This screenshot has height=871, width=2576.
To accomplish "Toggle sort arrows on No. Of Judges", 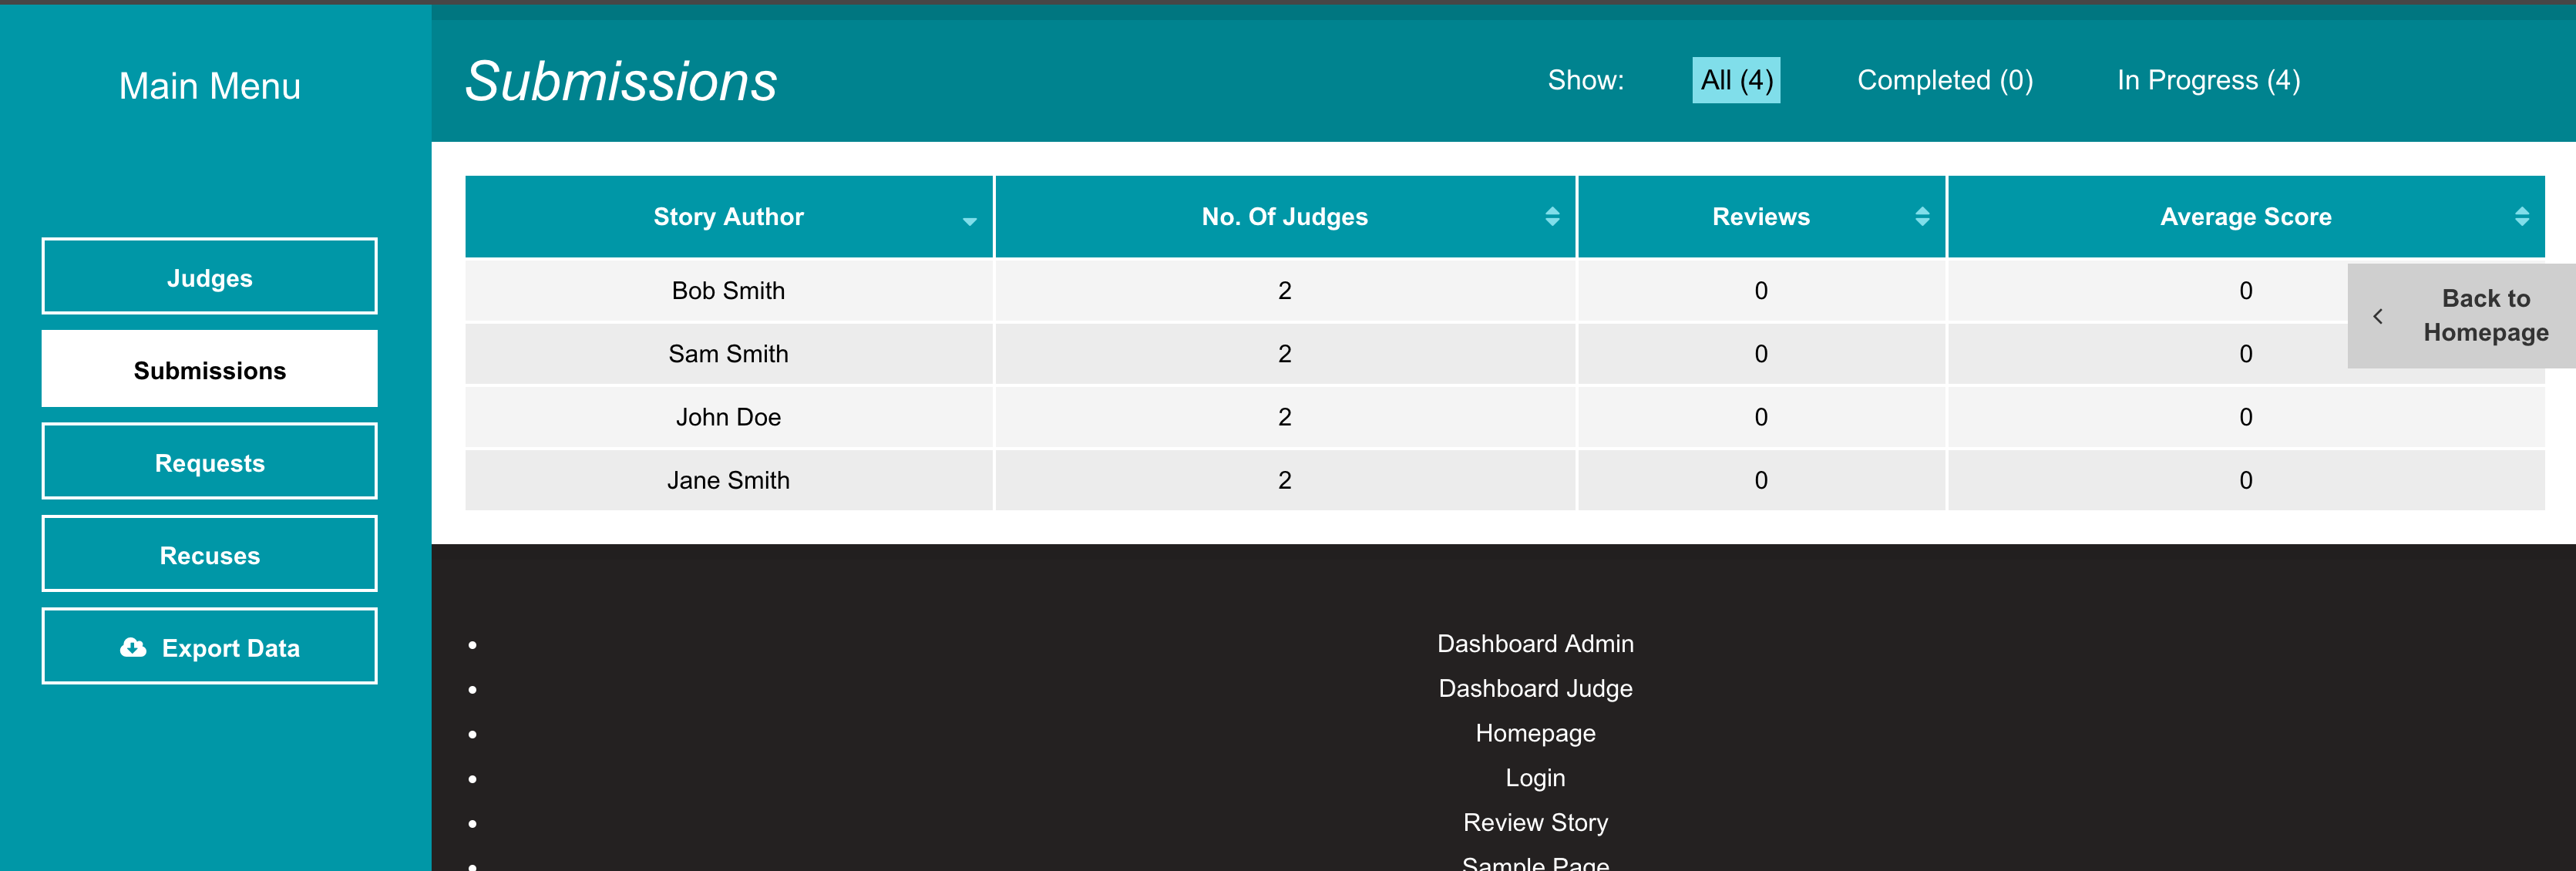I will click(x=1552, y=217).
